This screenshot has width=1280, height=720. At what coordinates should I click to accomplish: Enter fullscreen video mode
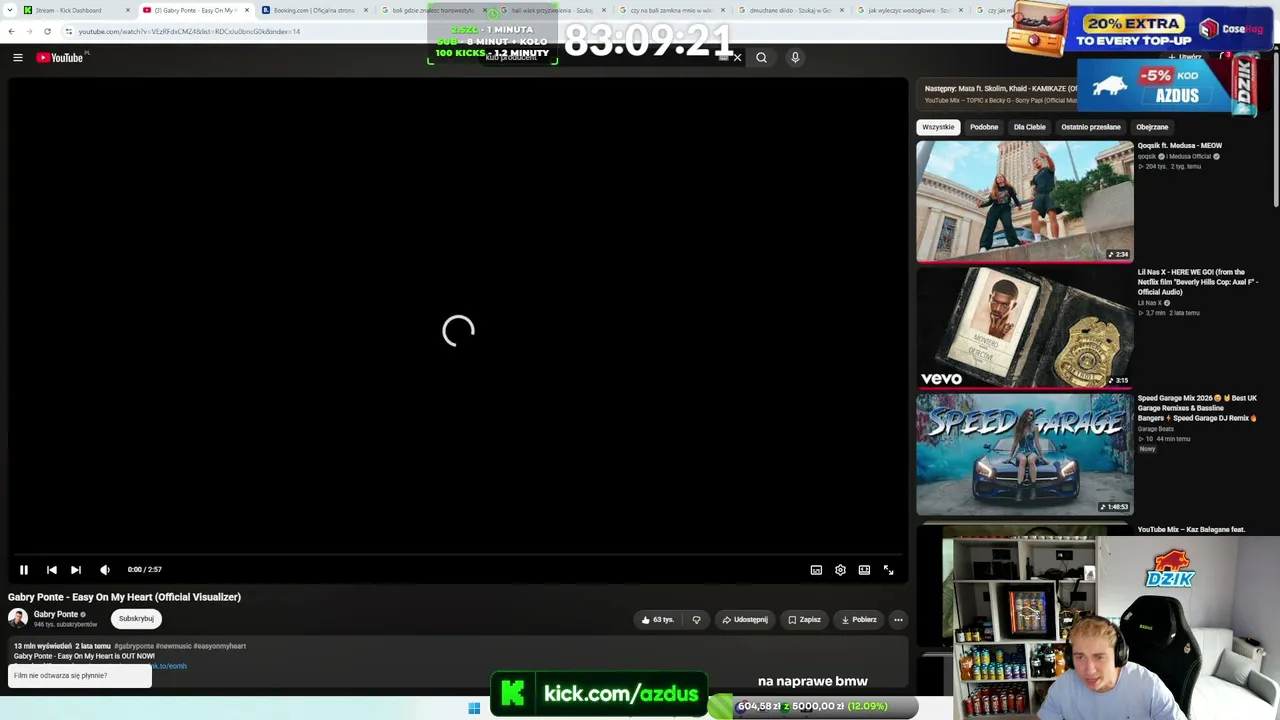888,570
